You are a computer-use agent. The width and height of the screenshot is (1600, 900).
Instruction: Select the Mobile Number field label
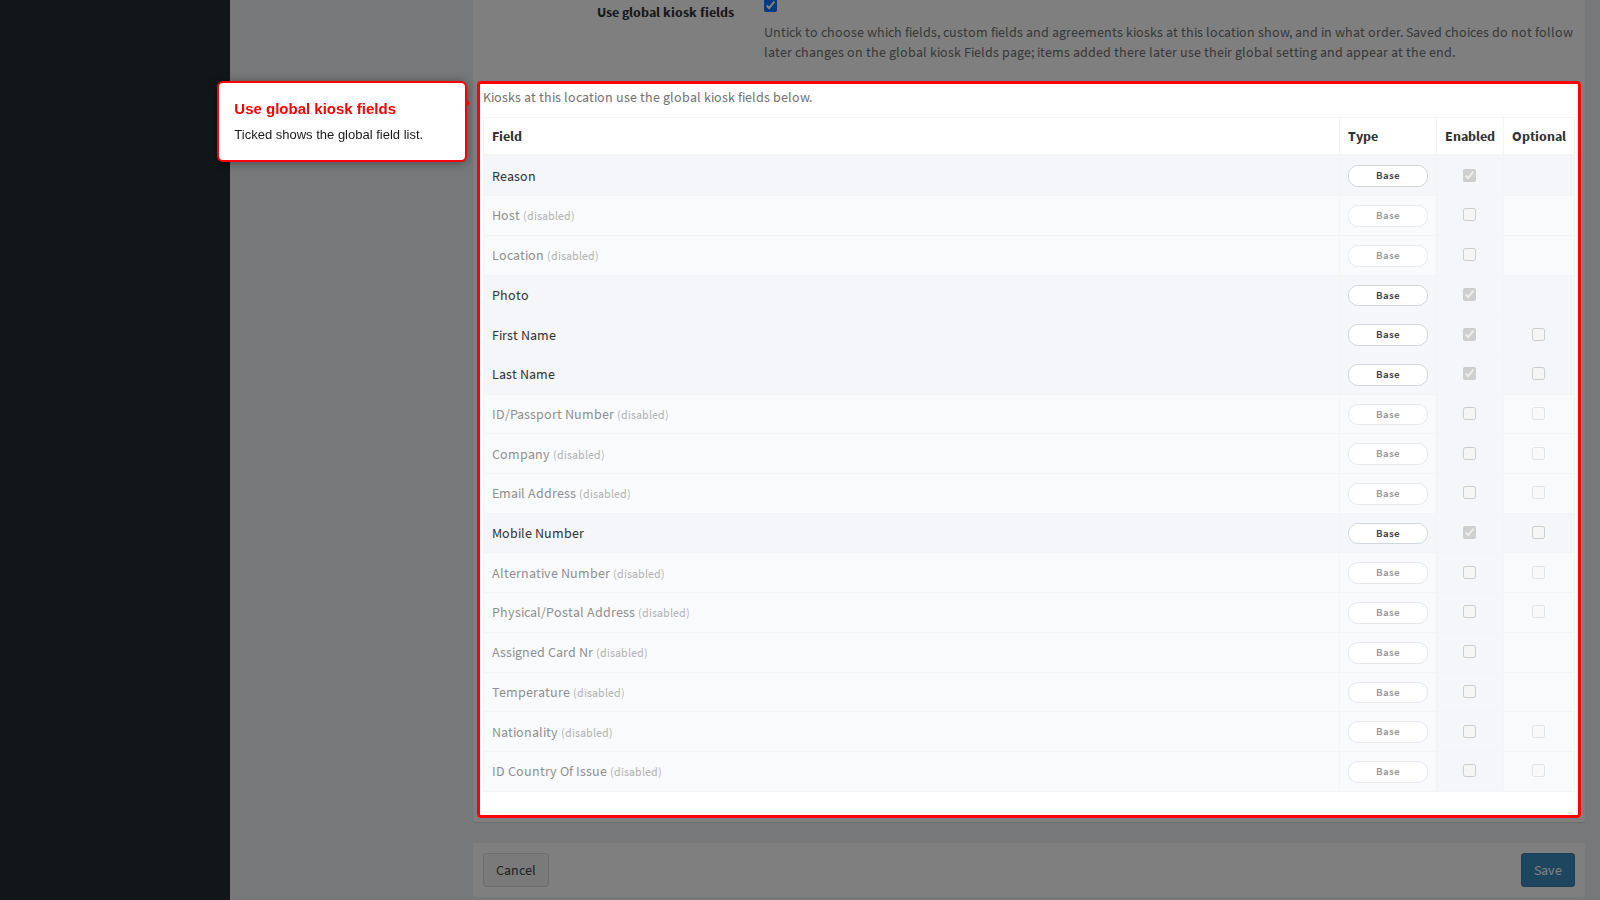point(538,533)
